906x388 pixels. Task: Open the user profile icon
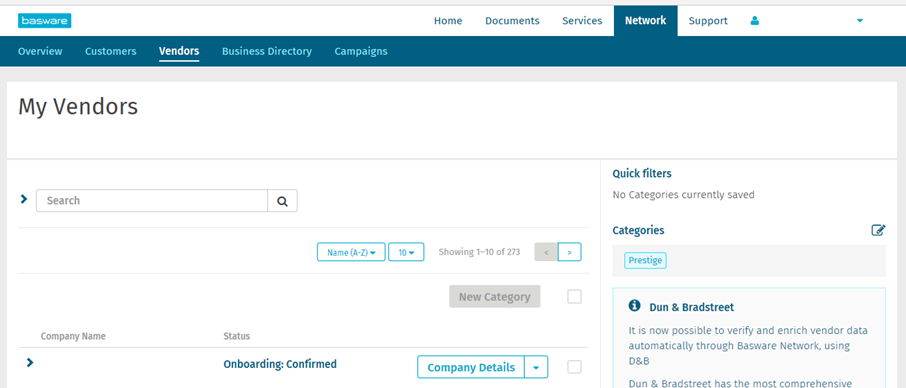[x=755, y=21]
